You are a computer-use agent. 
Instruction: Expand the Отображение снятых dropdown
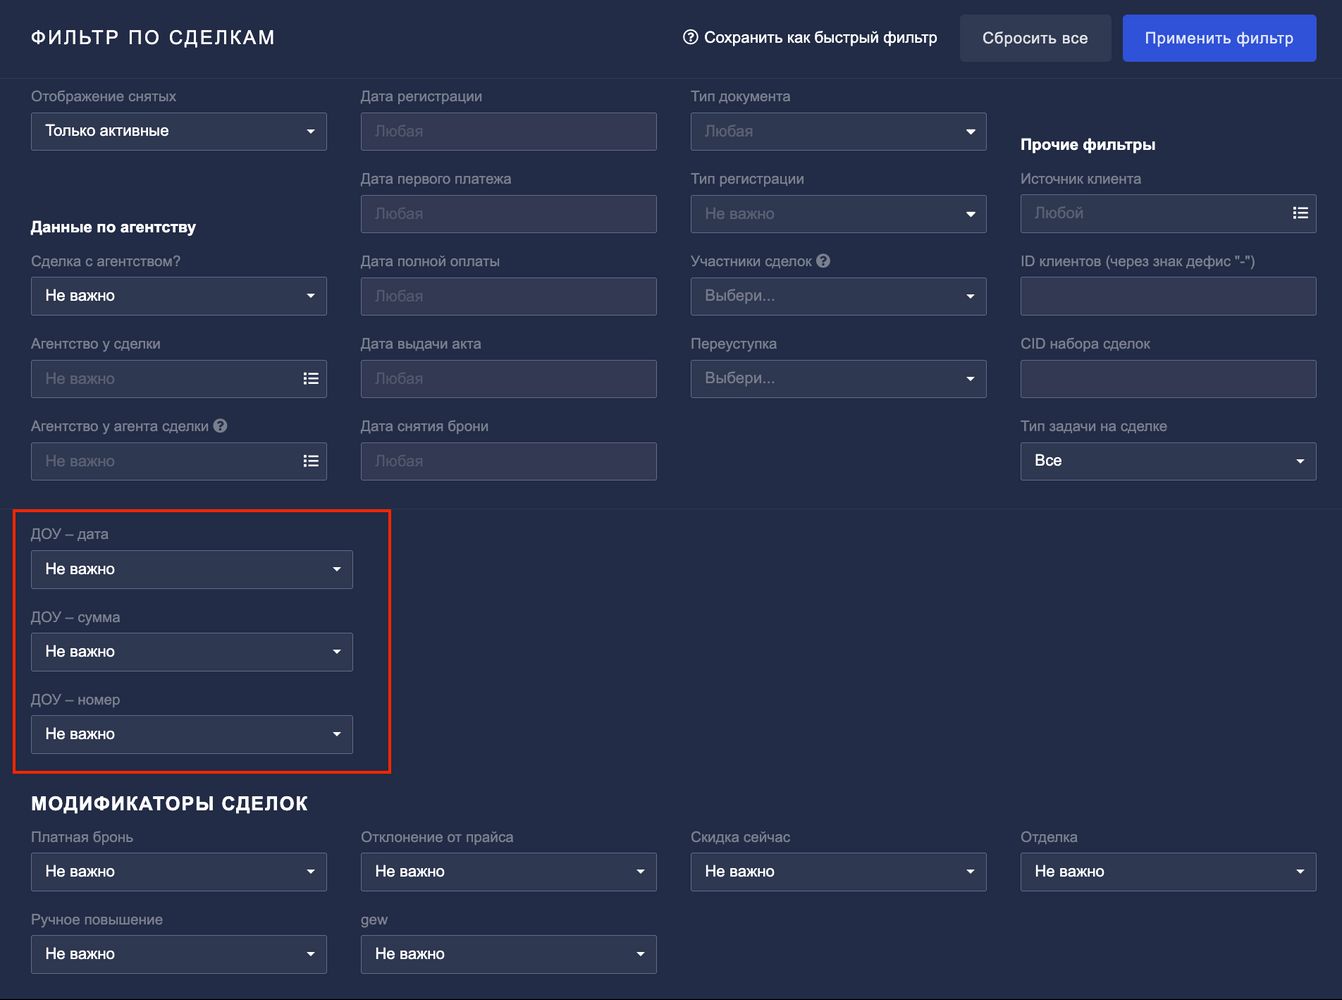click(x=178, y=131)
